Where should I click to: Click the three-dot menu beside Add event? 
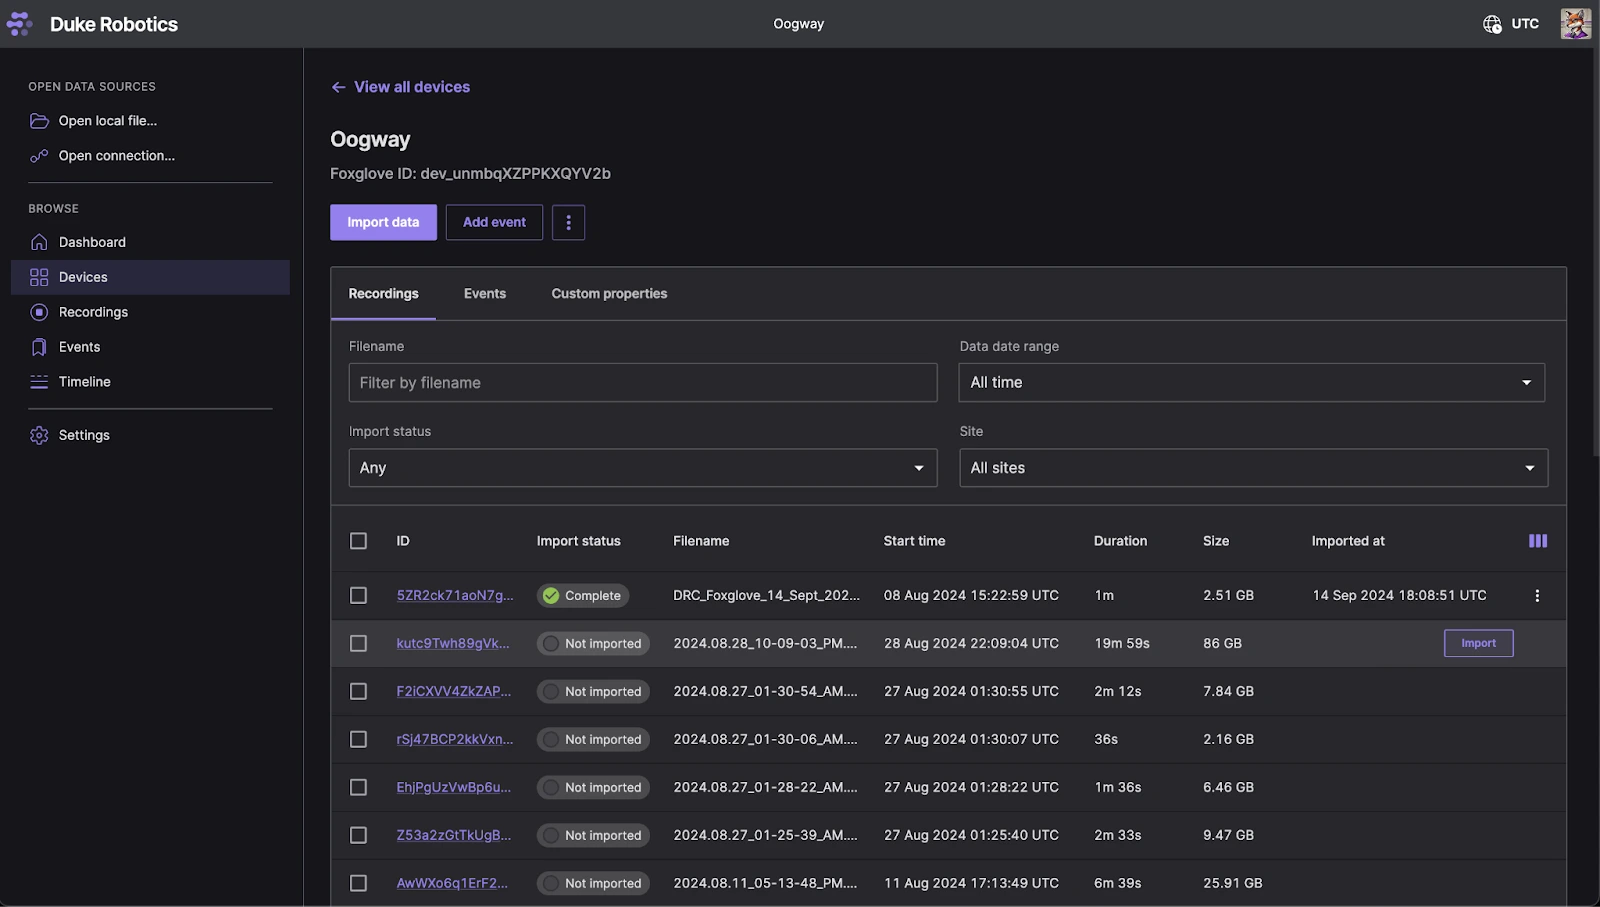click(x=568, y=223)
